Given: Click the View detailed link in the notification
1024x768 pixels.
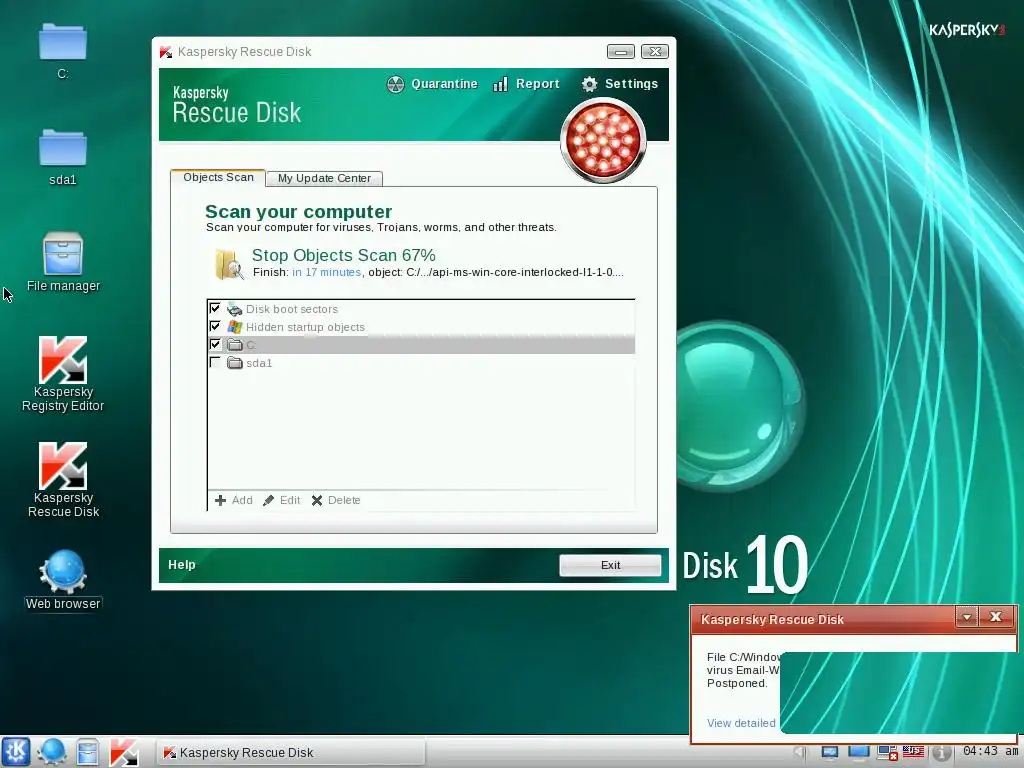Looking at the screenshot, I should point(741,723).
